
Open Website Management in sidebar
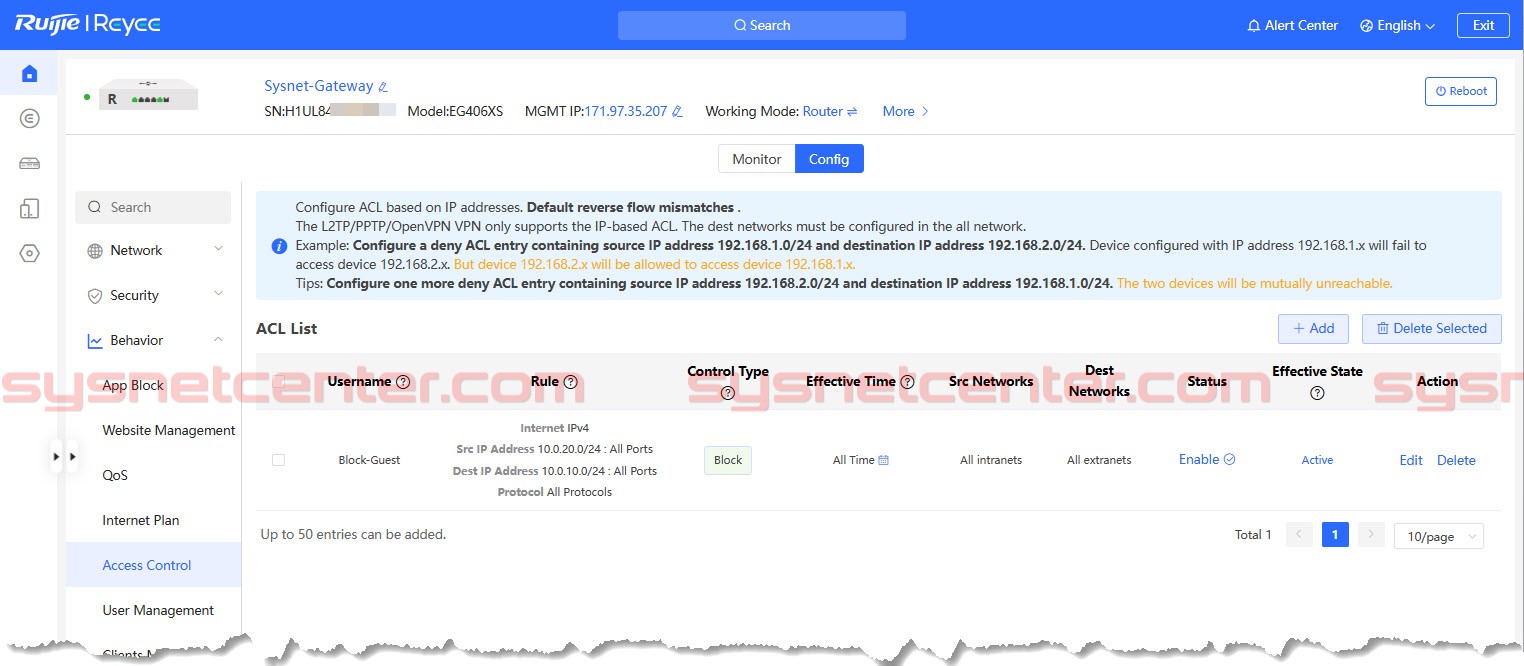click(x=168, y=430)
